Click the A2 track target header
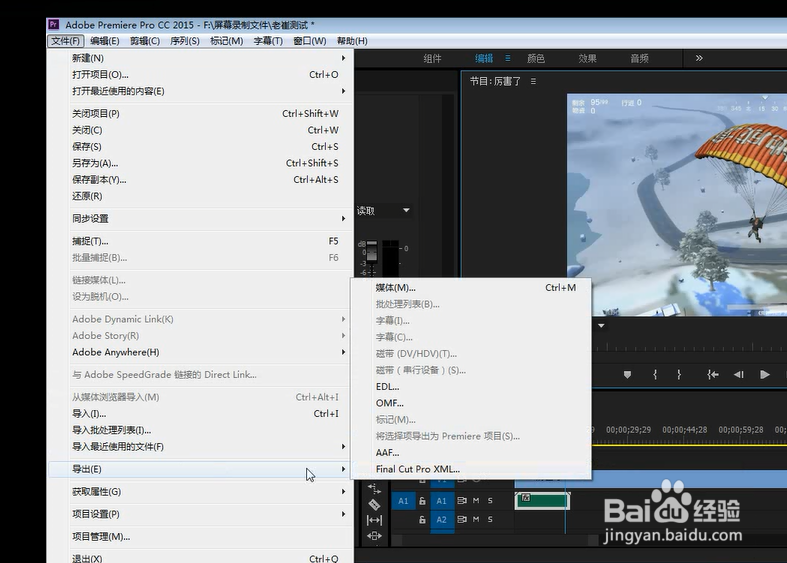 pos(442,520)
